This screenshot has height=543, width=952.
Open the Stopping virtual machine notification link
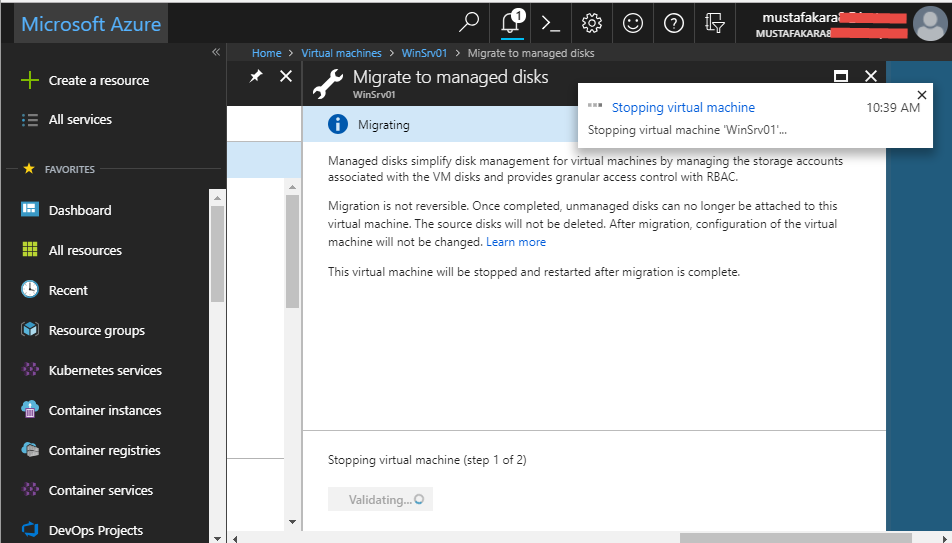pos(683,108)
